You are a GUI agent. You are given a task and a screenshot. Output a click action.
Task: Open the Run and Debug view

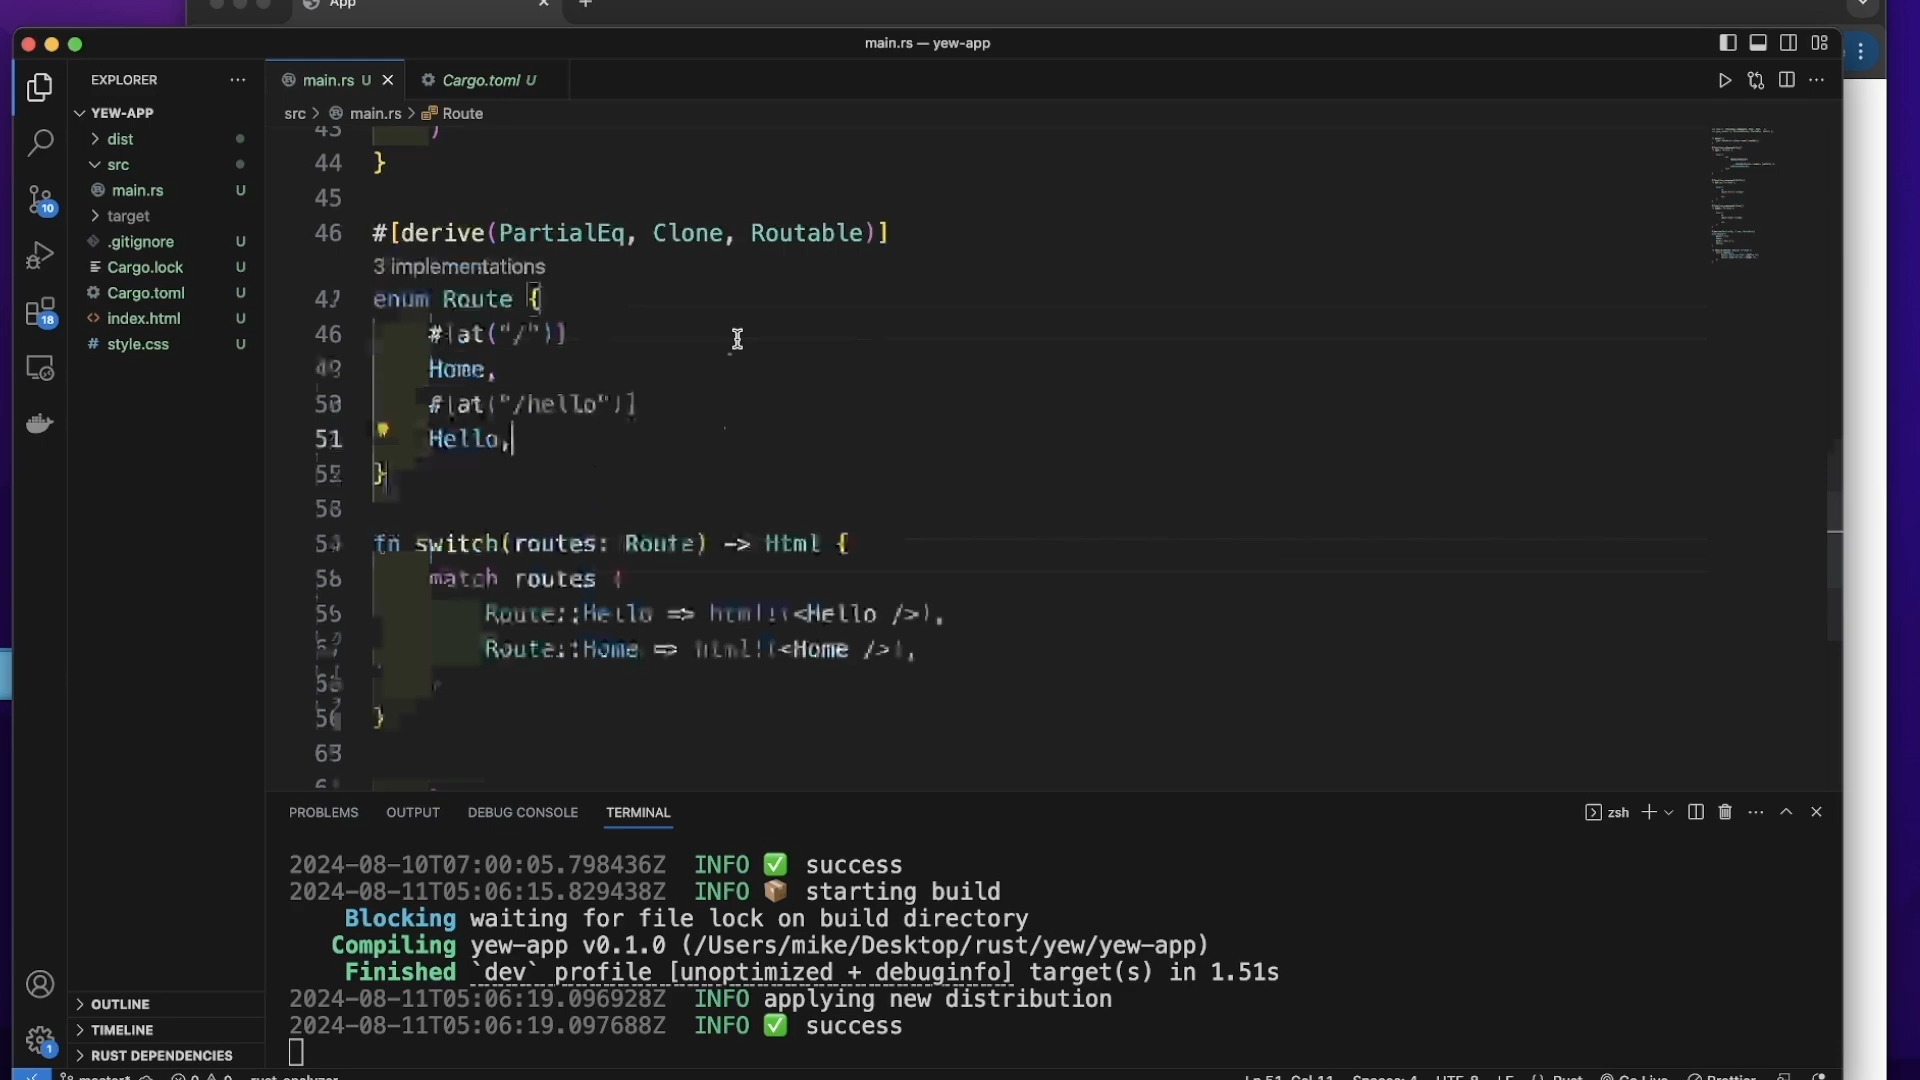pos(40,256)
